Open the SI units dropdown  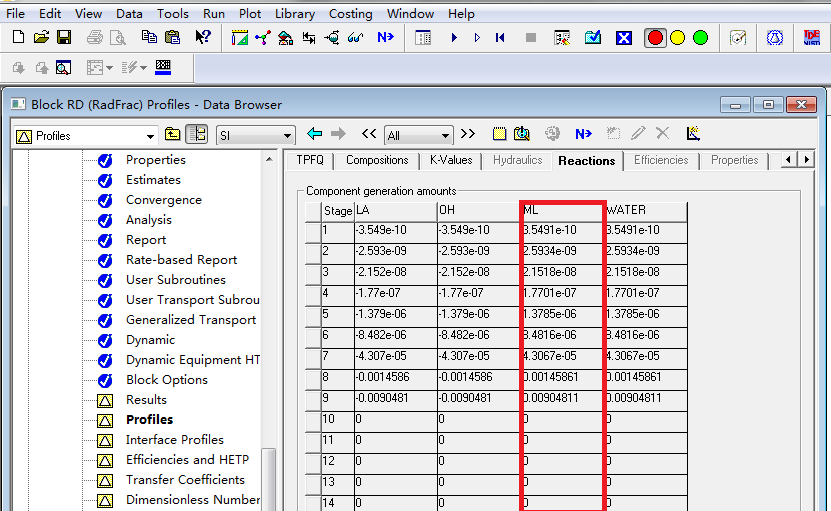(288, 136)
